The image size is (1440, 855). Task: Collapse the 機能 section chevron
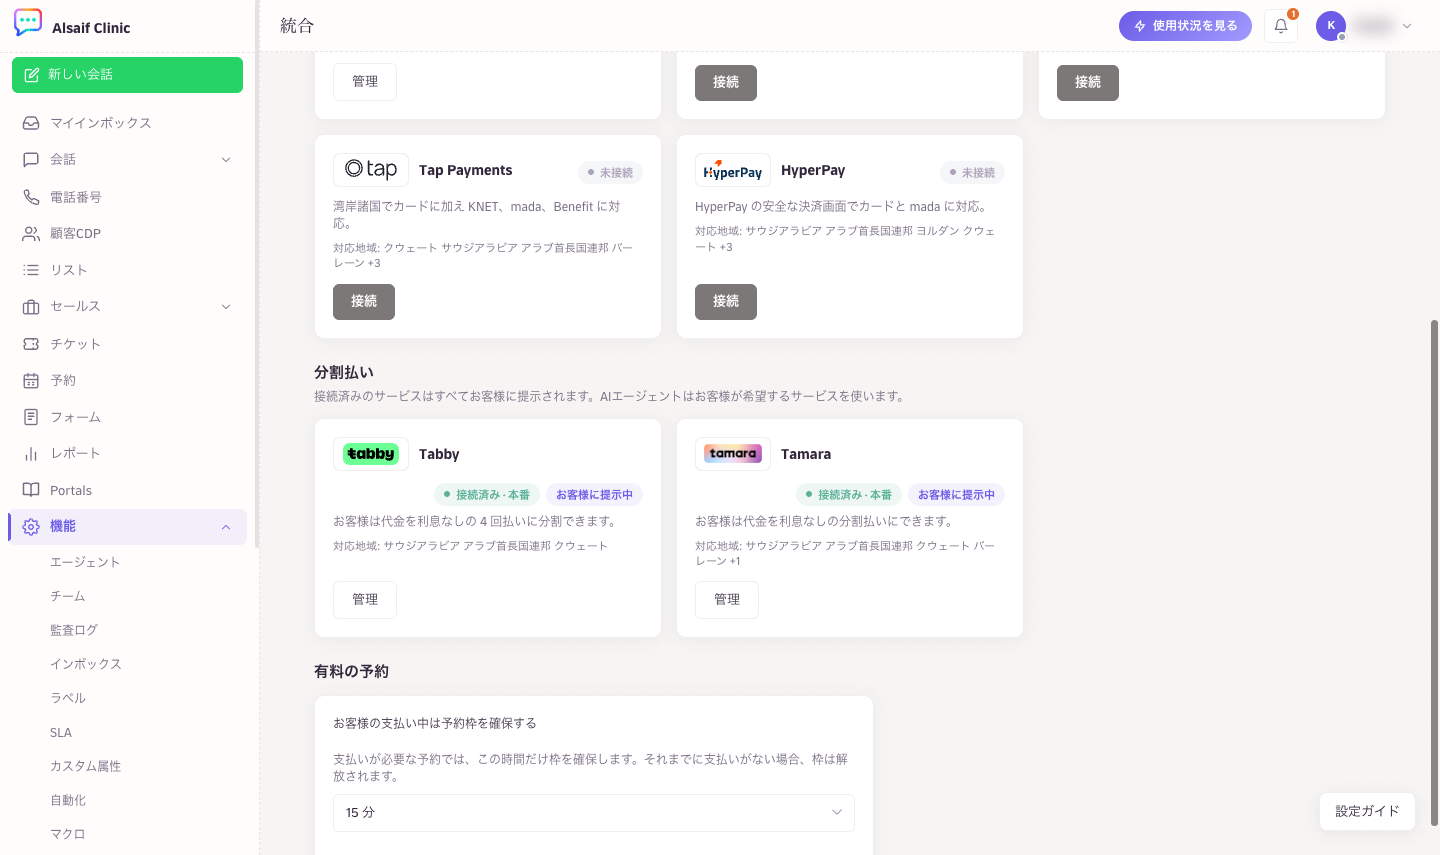tap(226, 527)
